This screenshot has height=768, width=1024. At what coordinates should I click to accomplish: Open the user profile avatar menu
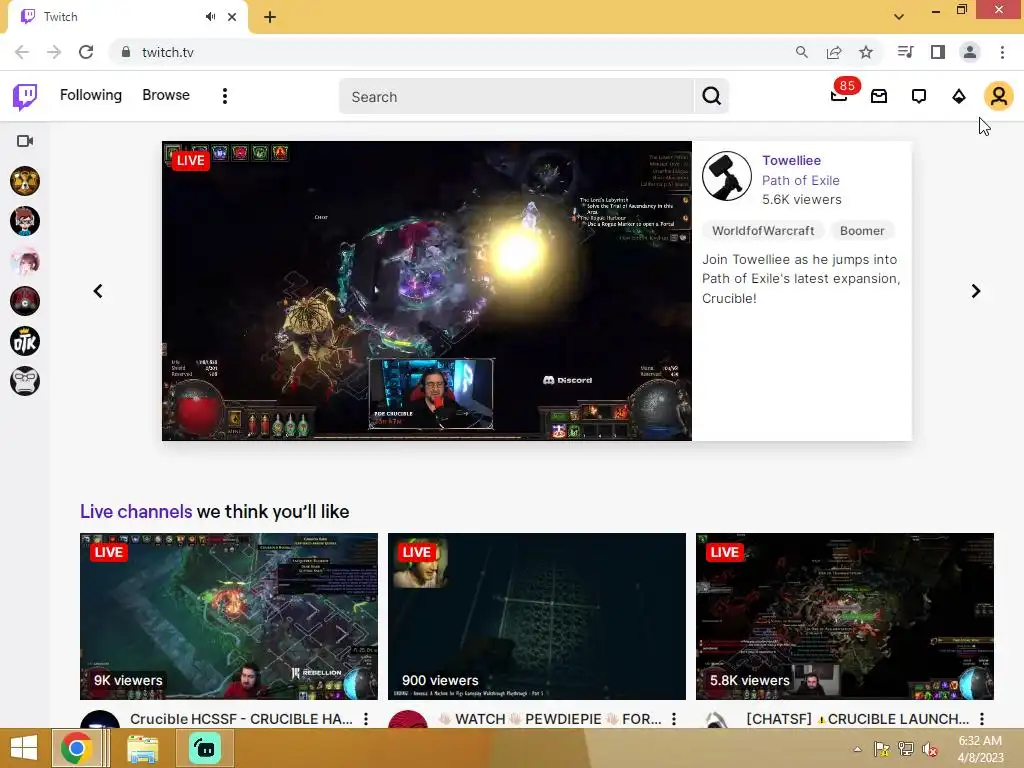(999, 97)
